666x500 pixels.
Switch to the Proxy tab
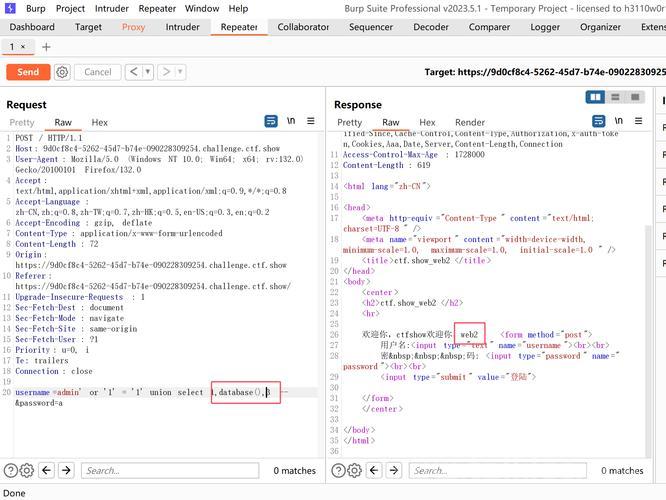click(x=133, y=27)
